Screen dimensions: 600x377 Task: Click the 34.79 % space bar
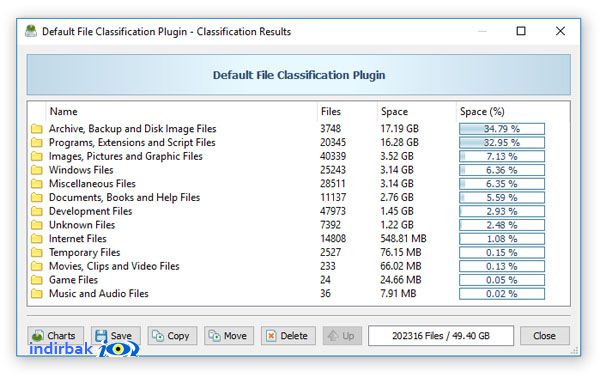click(x=502, y=129)
